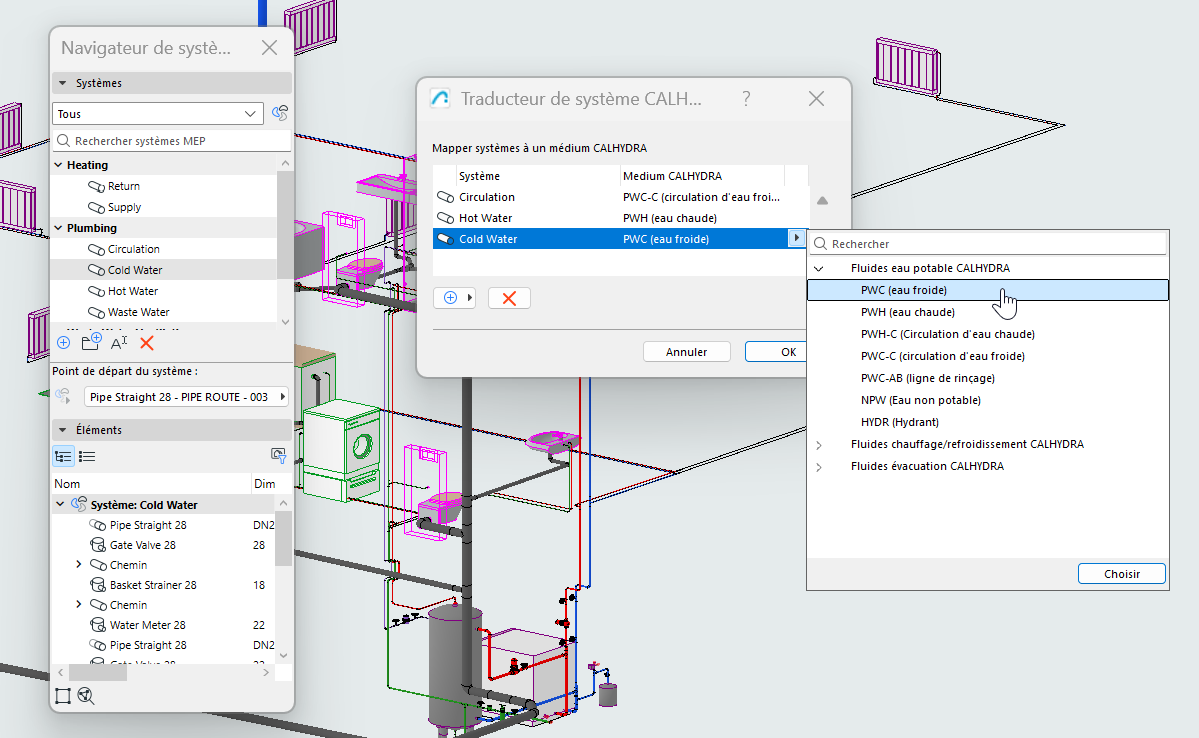Collapse the Heating systems group
1199x738 pixels.
59,165
